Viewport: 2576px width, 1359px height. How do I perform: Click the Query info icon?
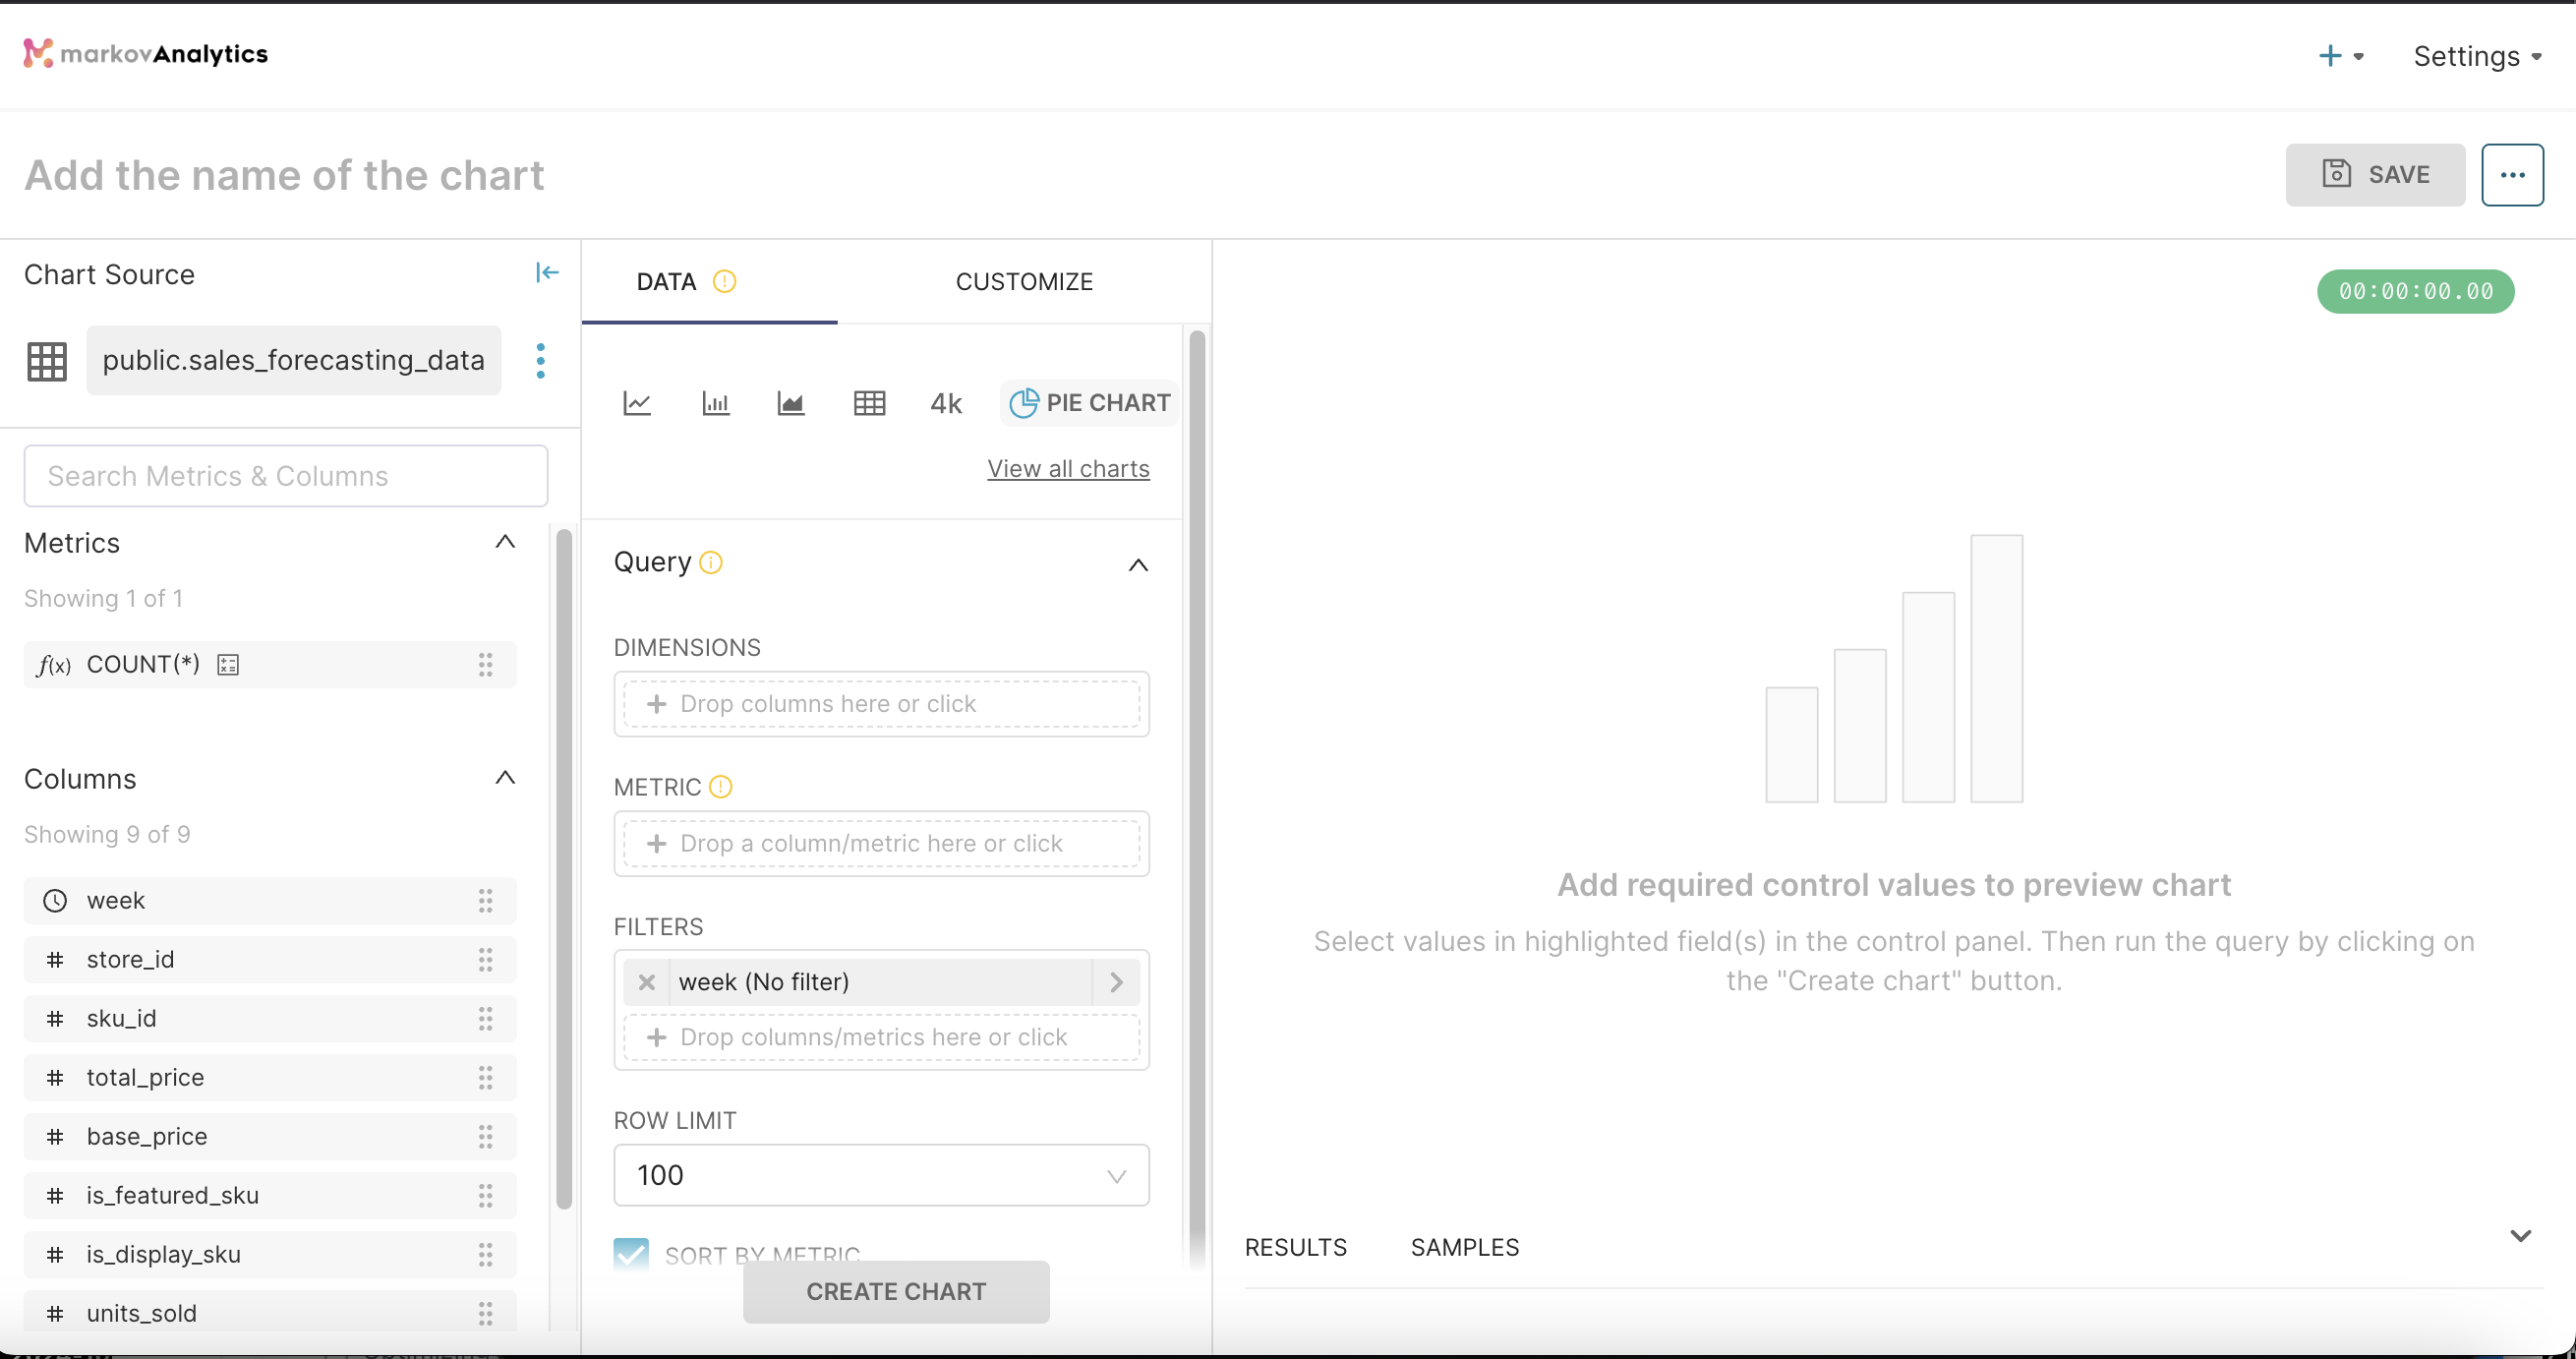coord(711,562)
